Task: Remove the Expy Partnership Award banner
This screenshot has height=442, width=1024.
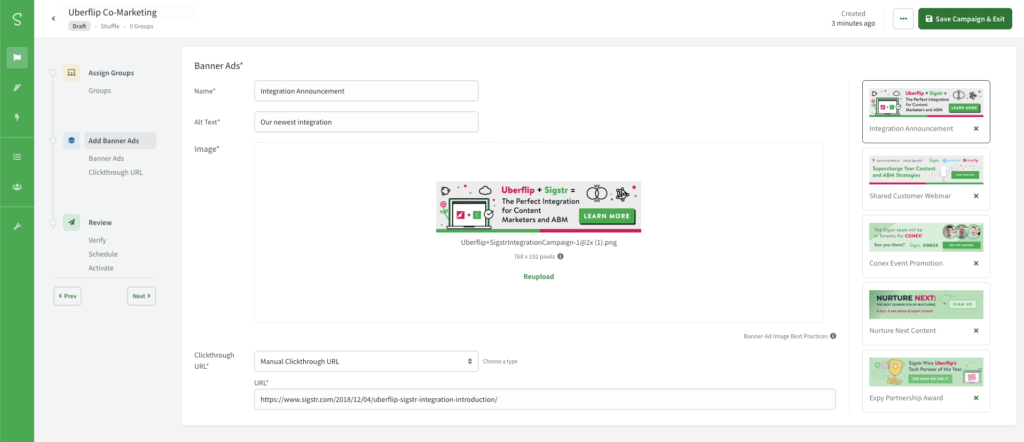Action: pyautogui.click(x=976, y=398)
